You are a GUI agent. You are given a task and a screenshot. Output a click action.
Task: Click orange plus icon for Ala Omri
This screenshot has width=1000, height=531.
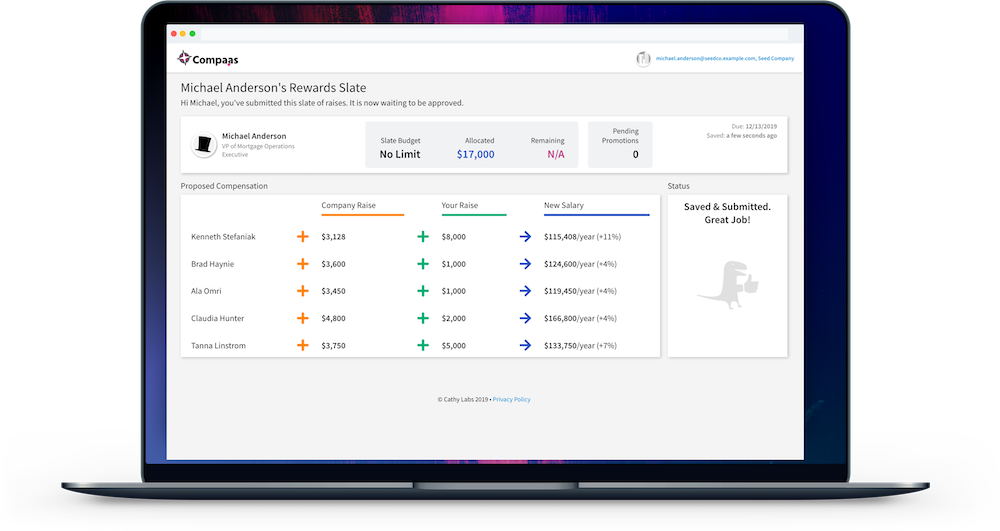(303, 291)
